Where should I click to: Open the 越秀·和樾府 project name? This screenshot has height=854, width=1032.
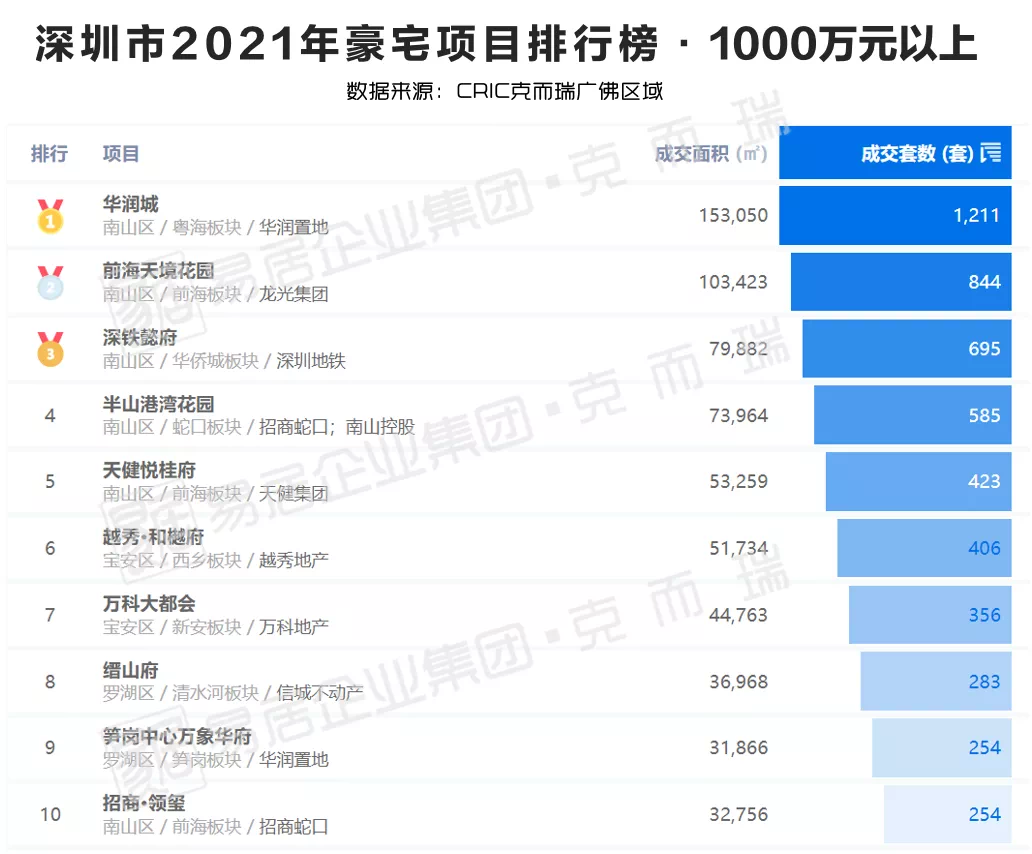[153, 537]
